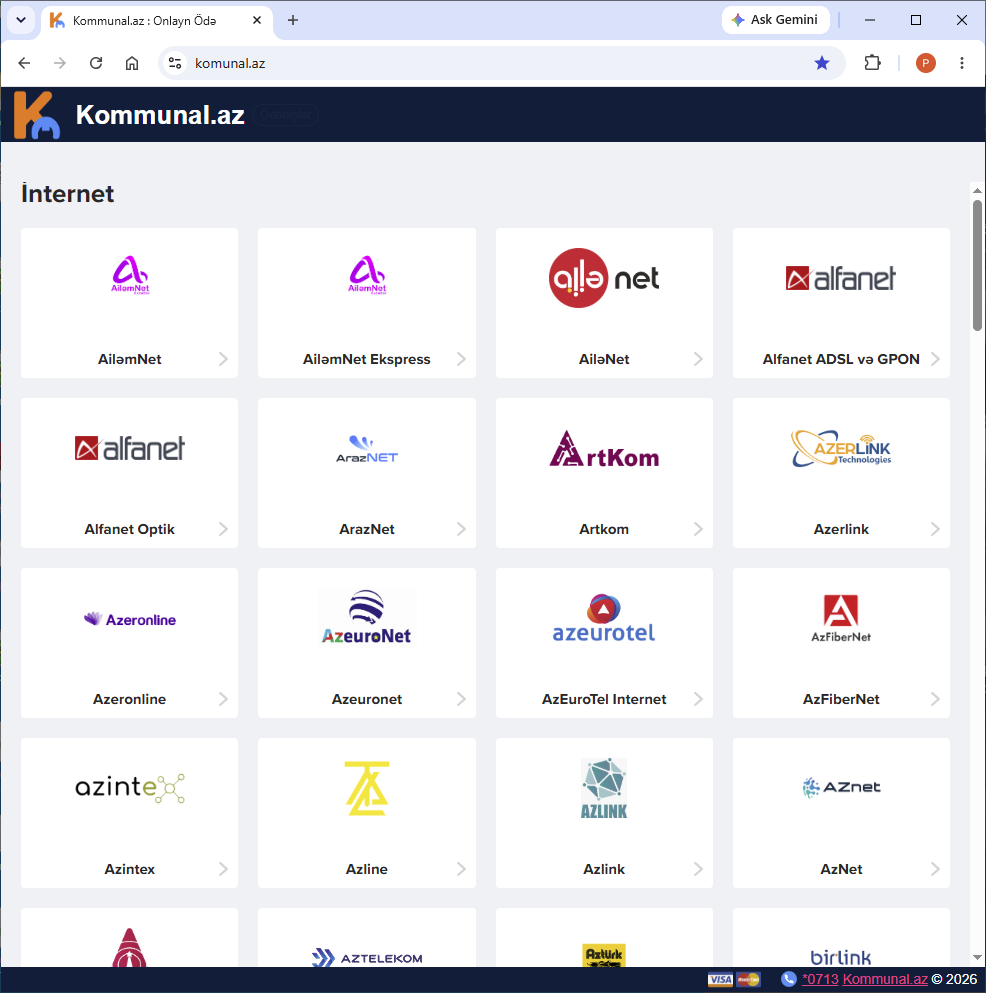This screenshot has height=993, width=986.
Task: Select the Azerlink Technologies logo
Action: (840, 448)
